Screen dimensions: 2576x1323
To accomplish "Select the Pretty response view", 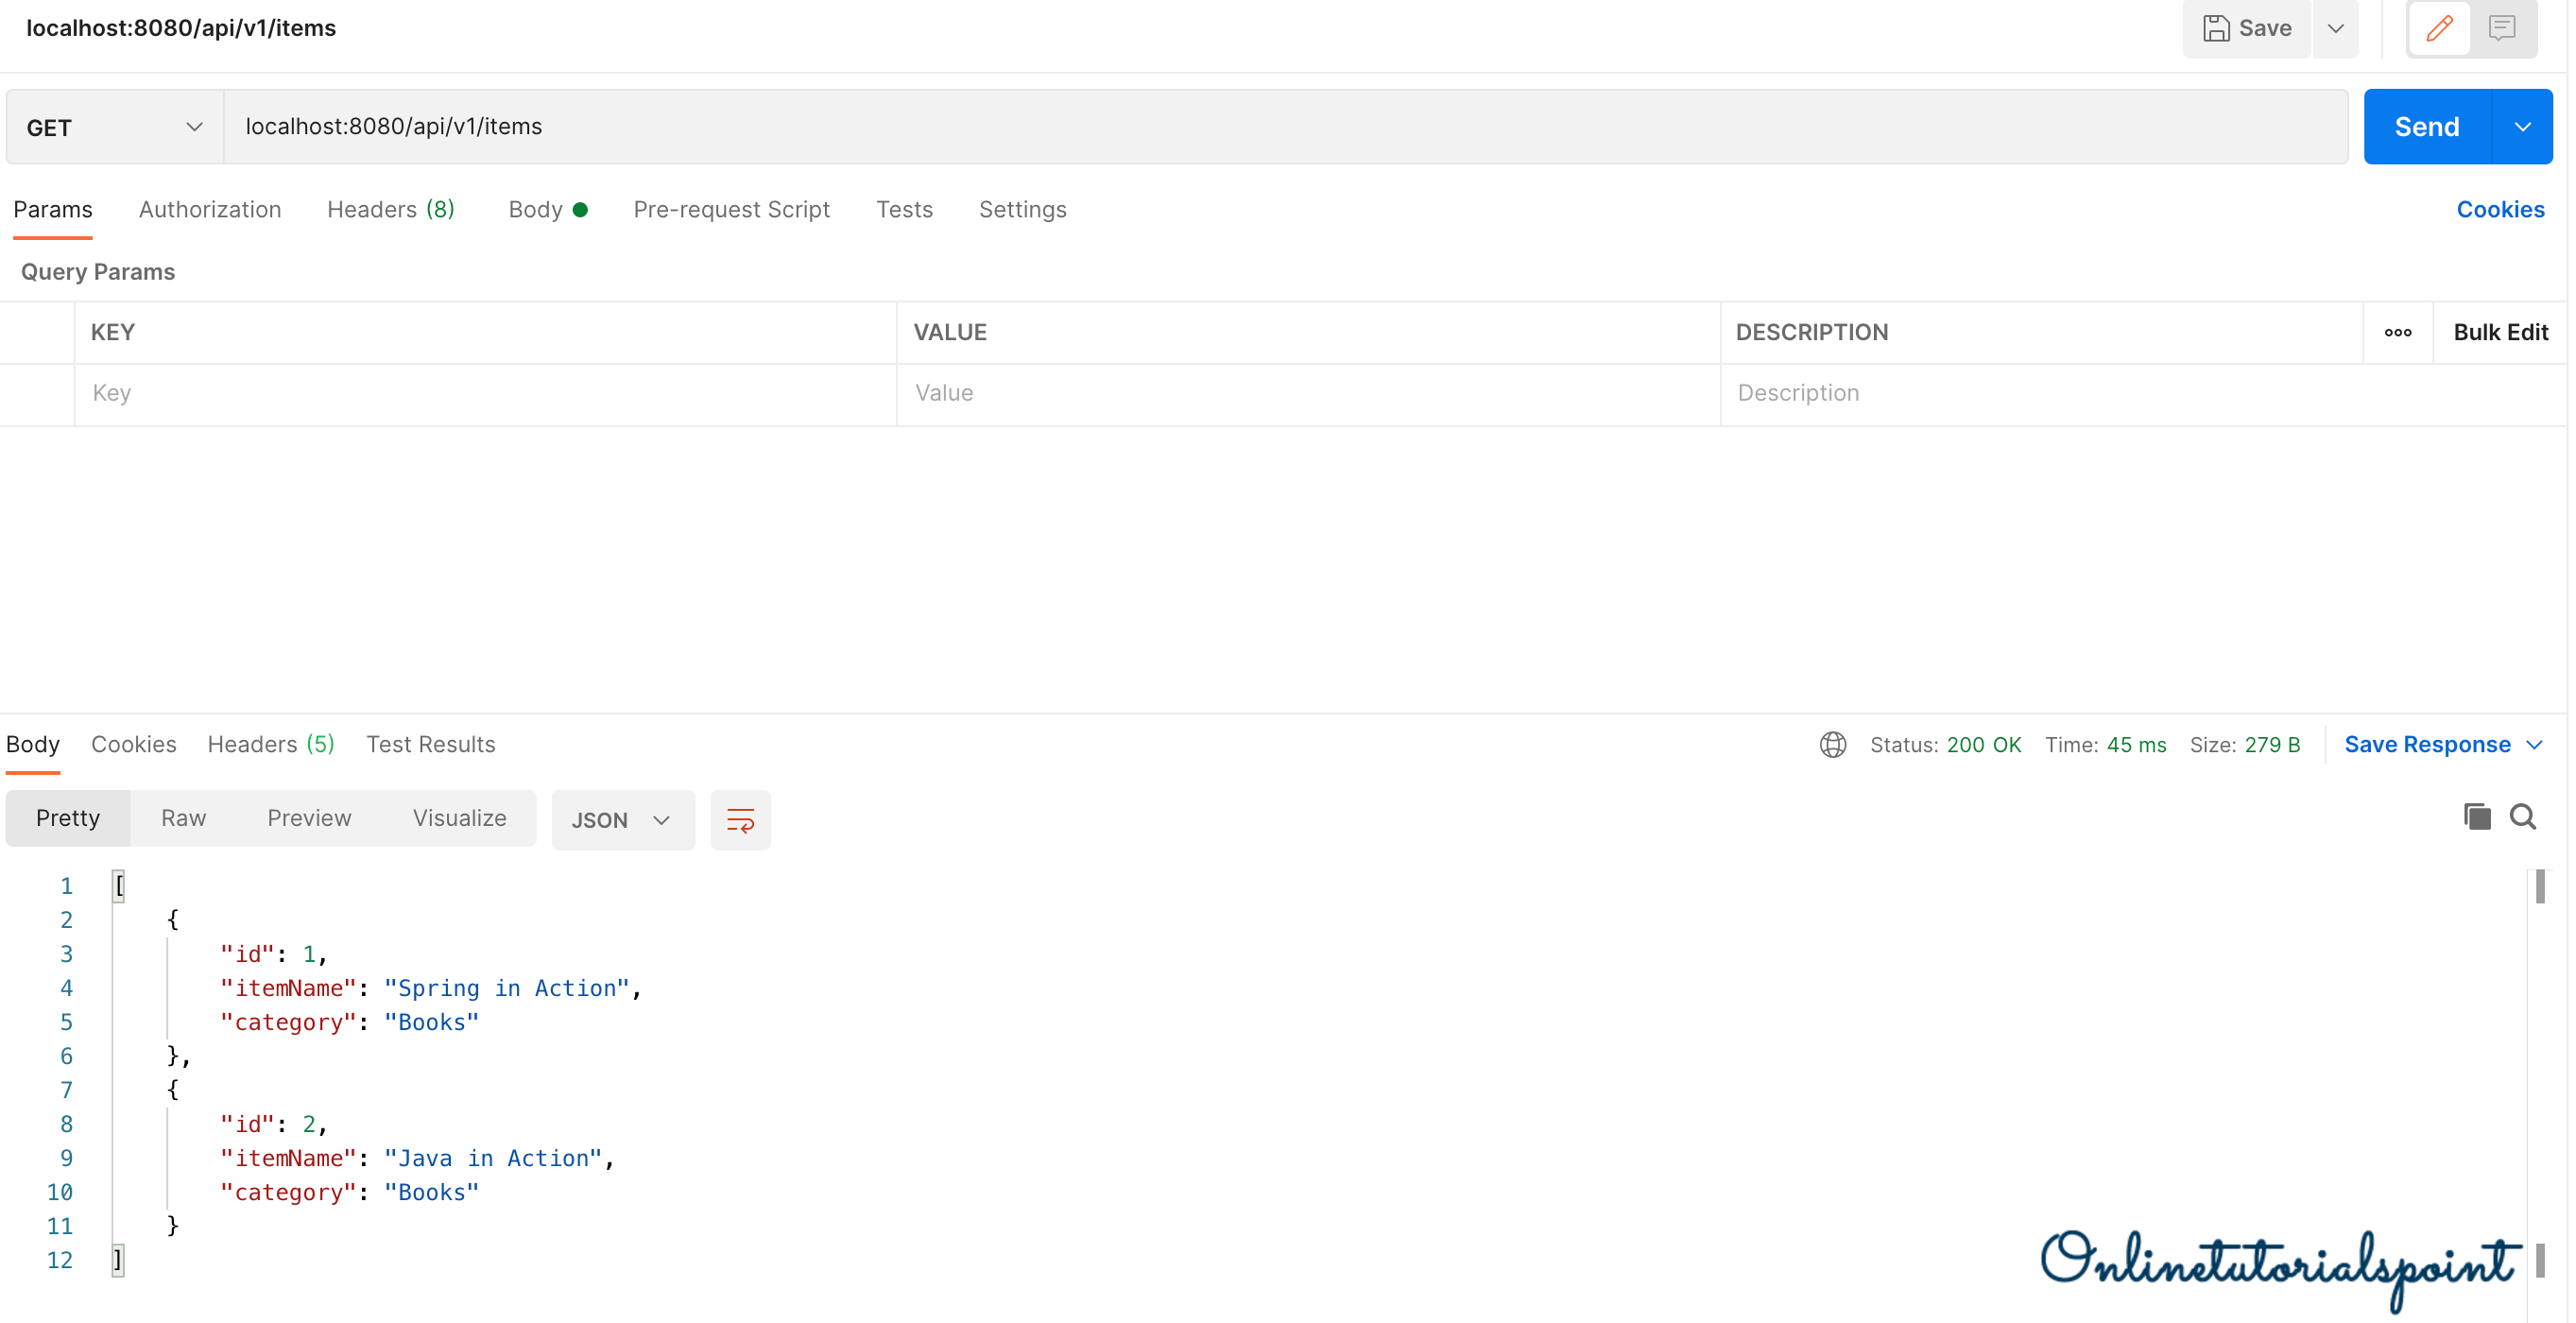I will 67,817.
